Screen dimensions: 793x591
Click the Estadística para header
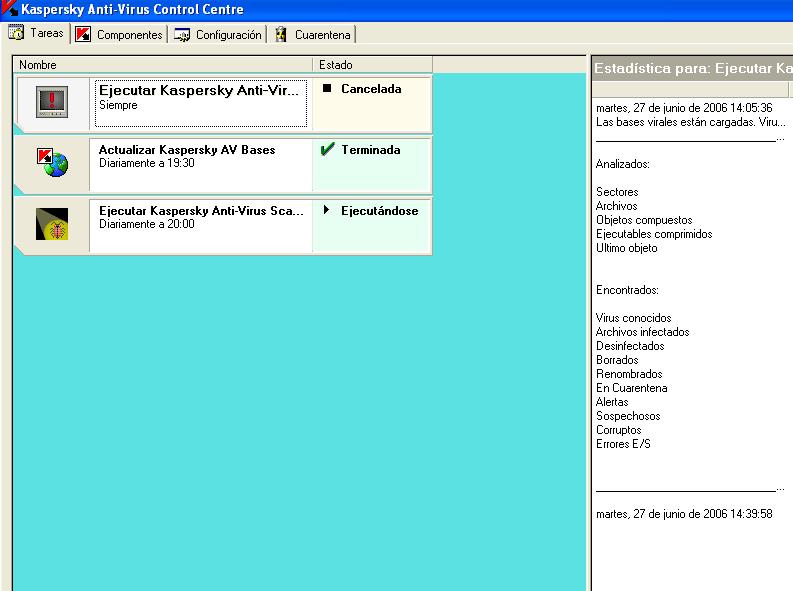[692, 68]
